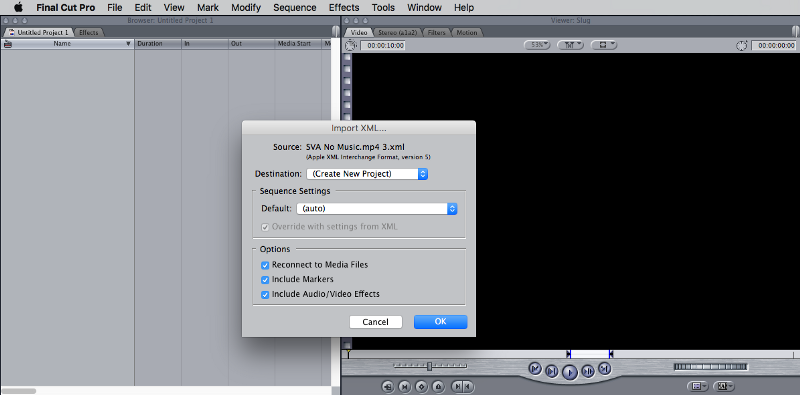Expand the Sequence Settings Default dropdown
This screenshot has width=800, height=395.
point(377,209)
